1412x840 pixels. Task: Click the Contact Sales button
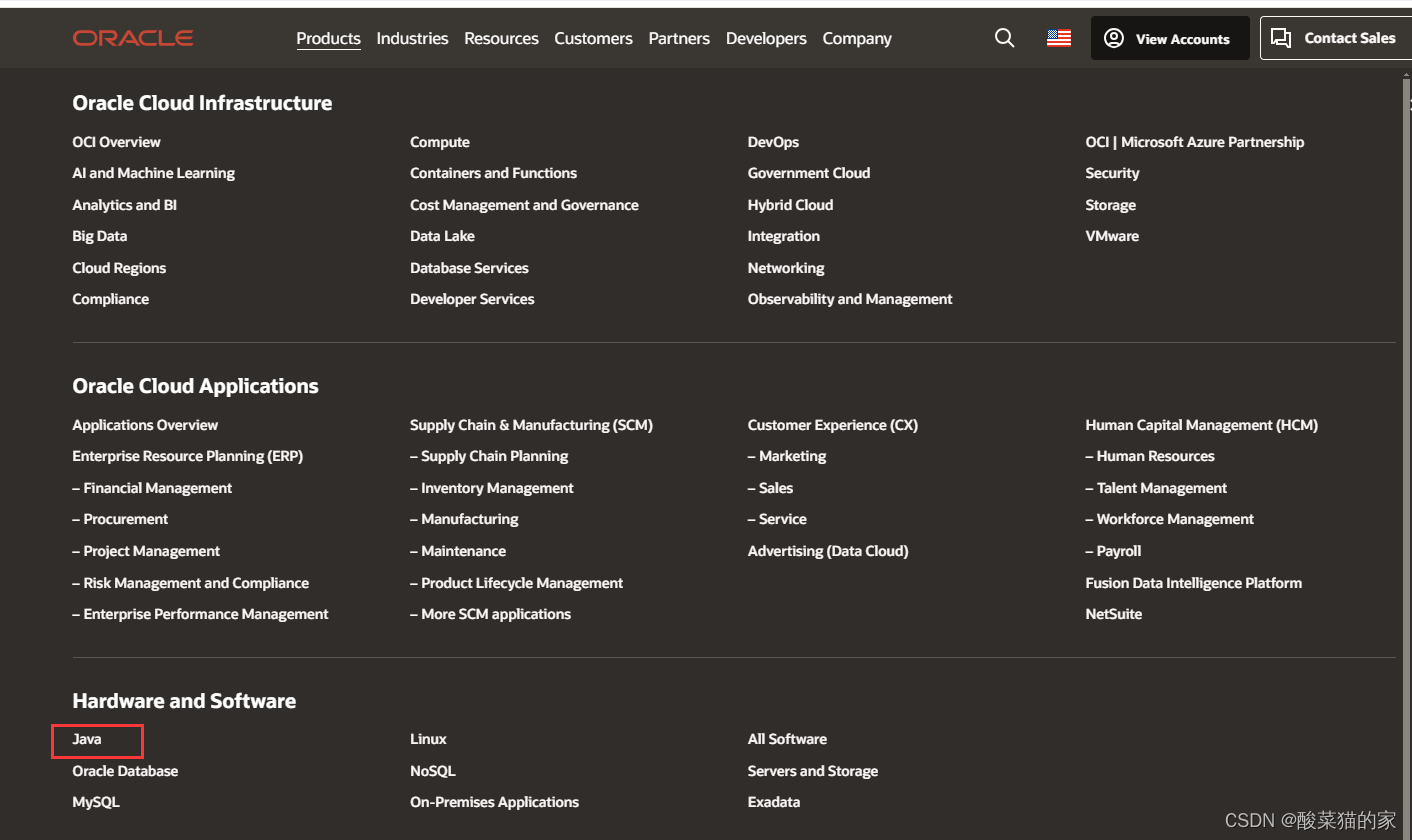coord(1336,38)
